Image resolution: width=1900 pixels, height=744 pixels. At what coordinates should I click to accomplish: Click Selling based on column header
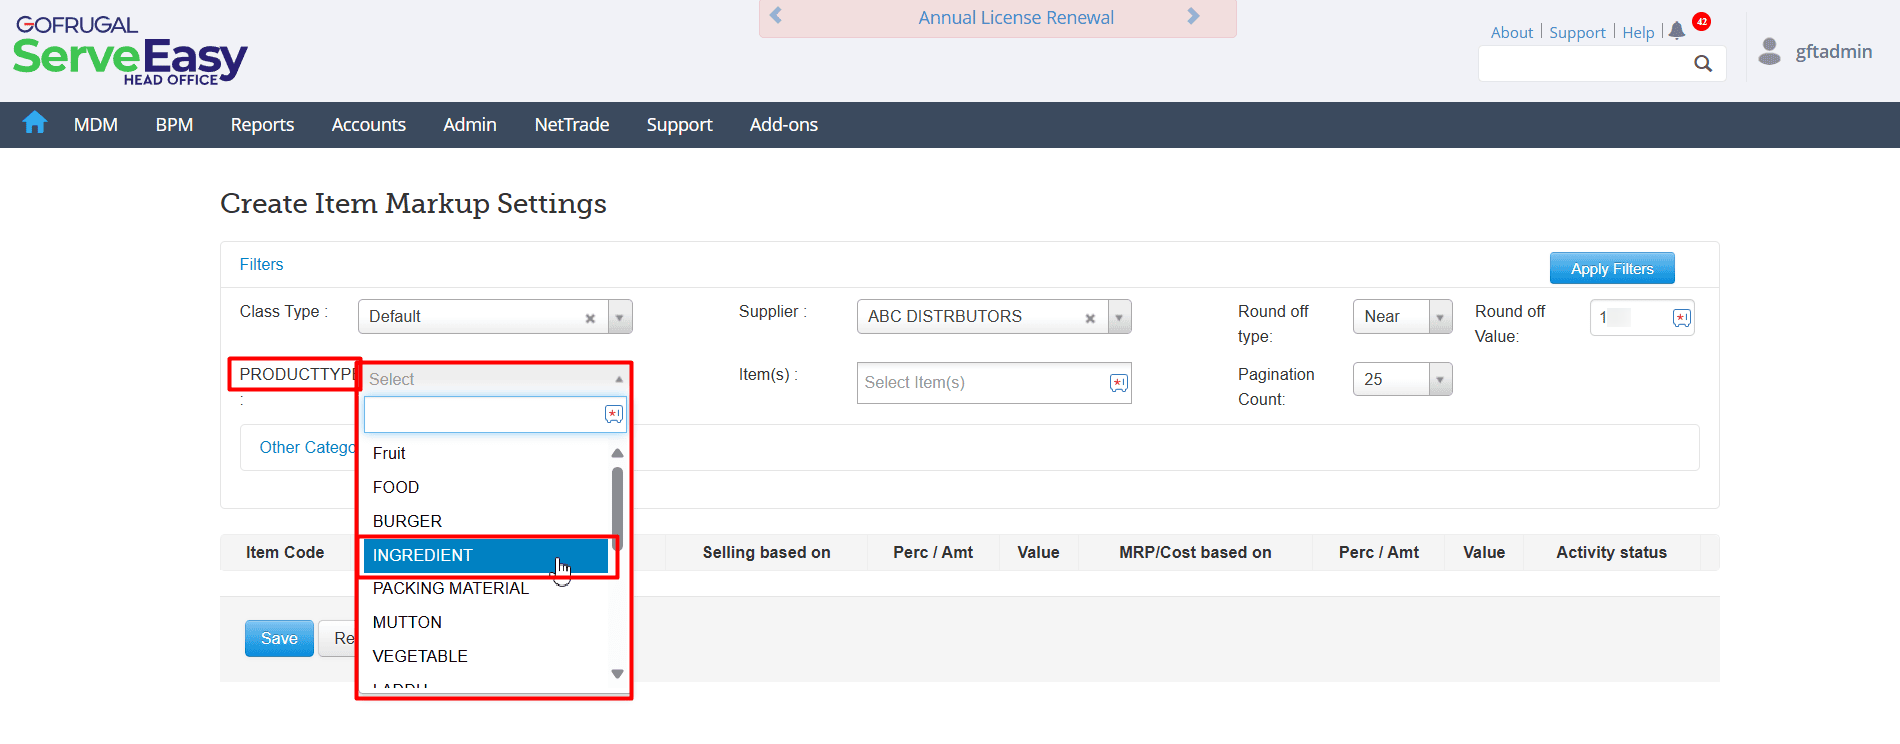(766, 552)
